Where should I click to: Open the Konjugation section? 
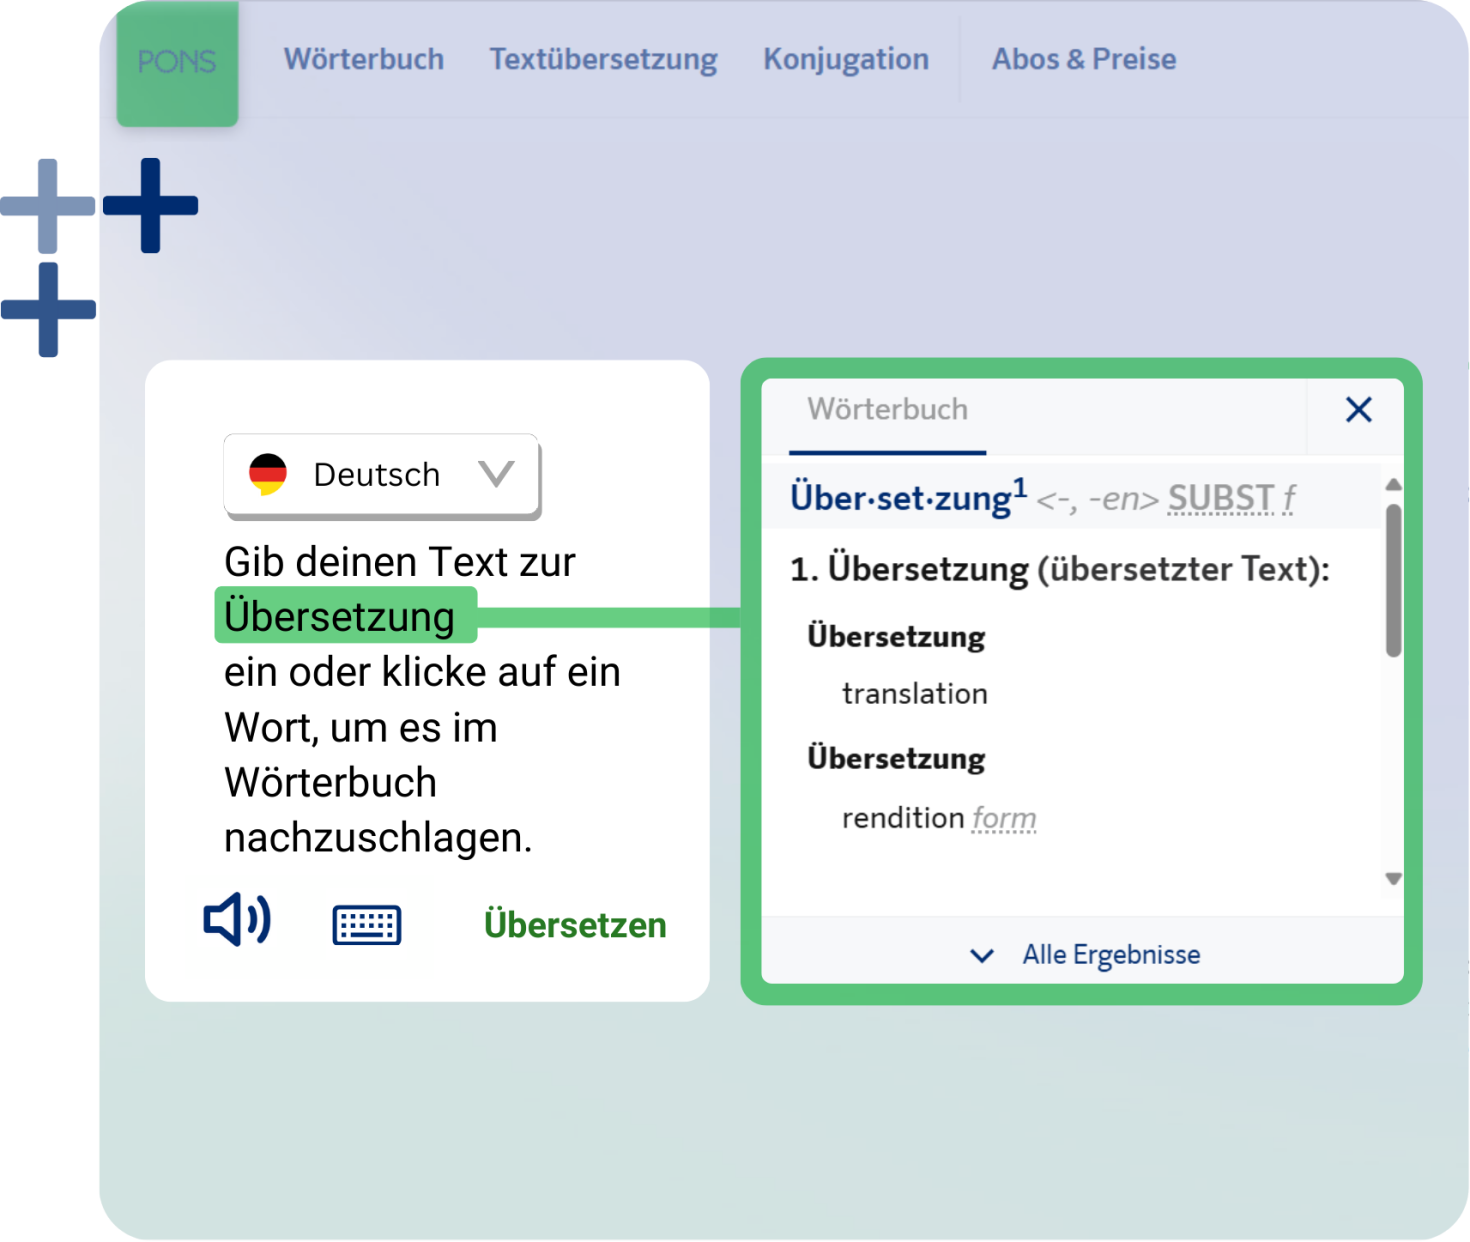[x=845, y=59]
